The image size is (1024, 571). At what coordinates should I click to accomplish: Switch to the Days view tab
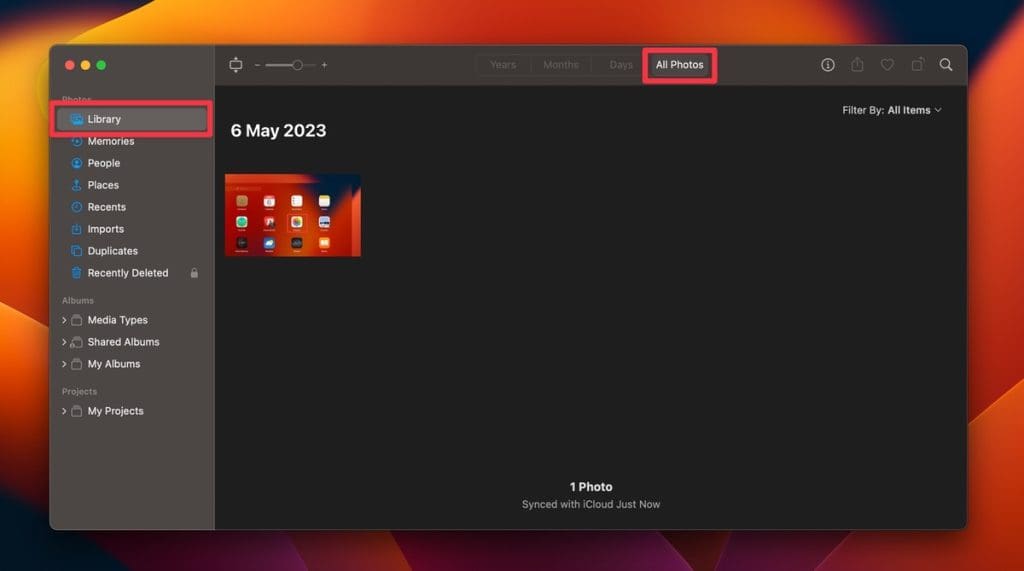620,65
